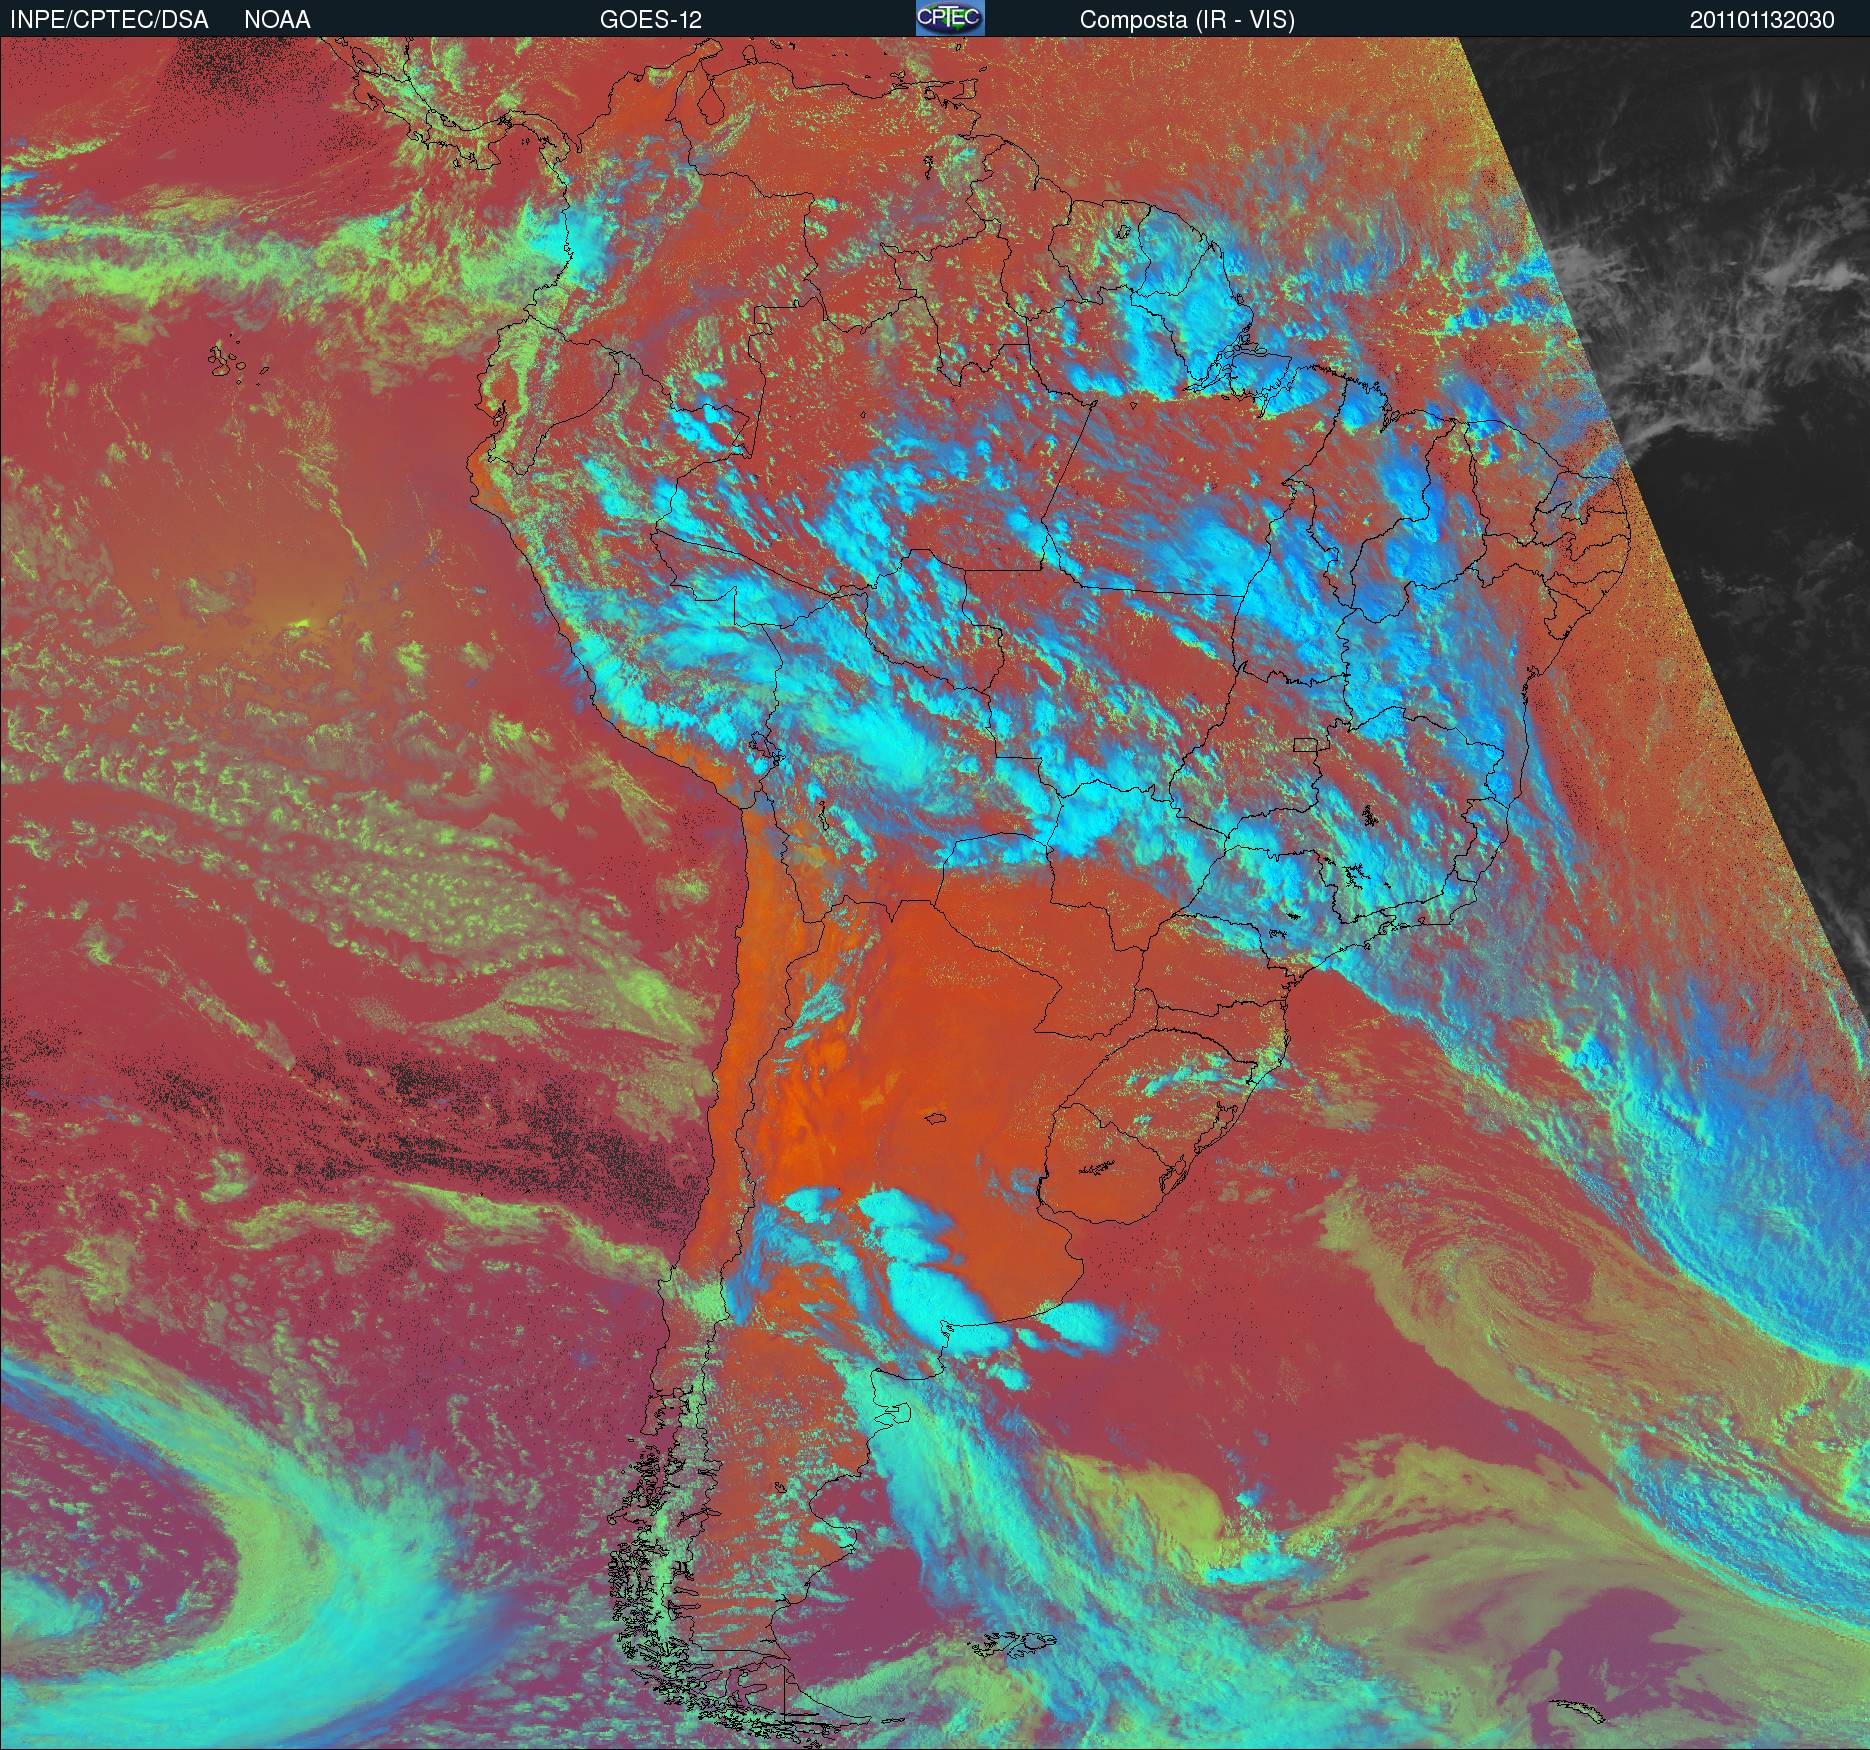The height and width of the screenshot is (1750, 1870).
Task: Click the CPTEC logo in the header
Action: [950, 18]
